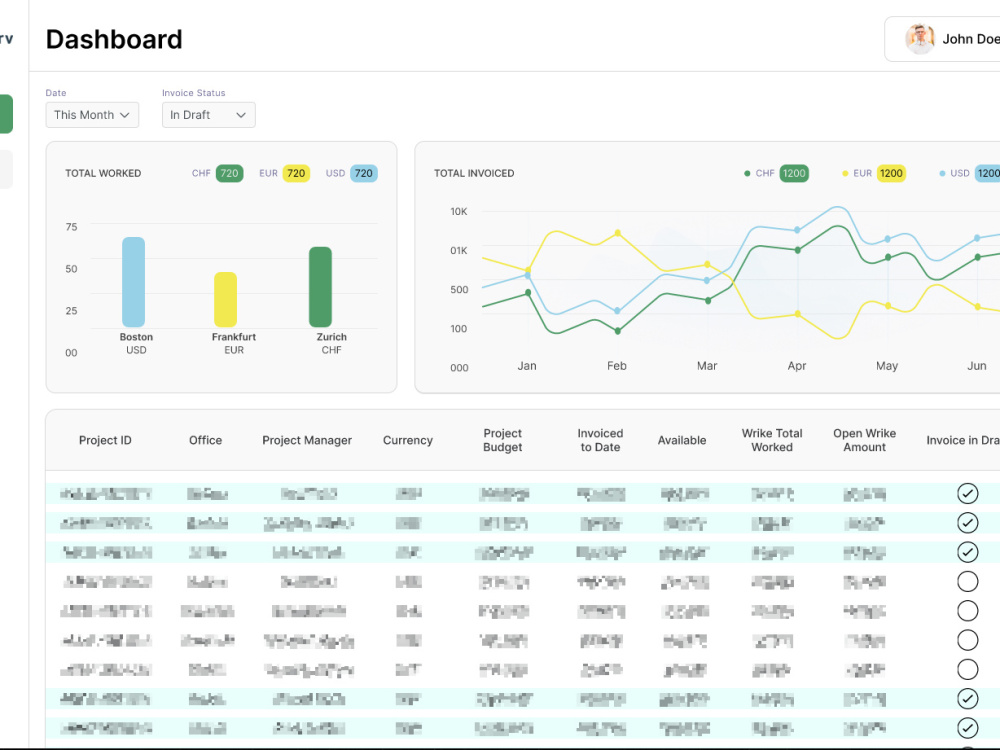The image size is (1000, 750).
Task: Click John Doe's profile avatar
Action: (x=920, y=39)
